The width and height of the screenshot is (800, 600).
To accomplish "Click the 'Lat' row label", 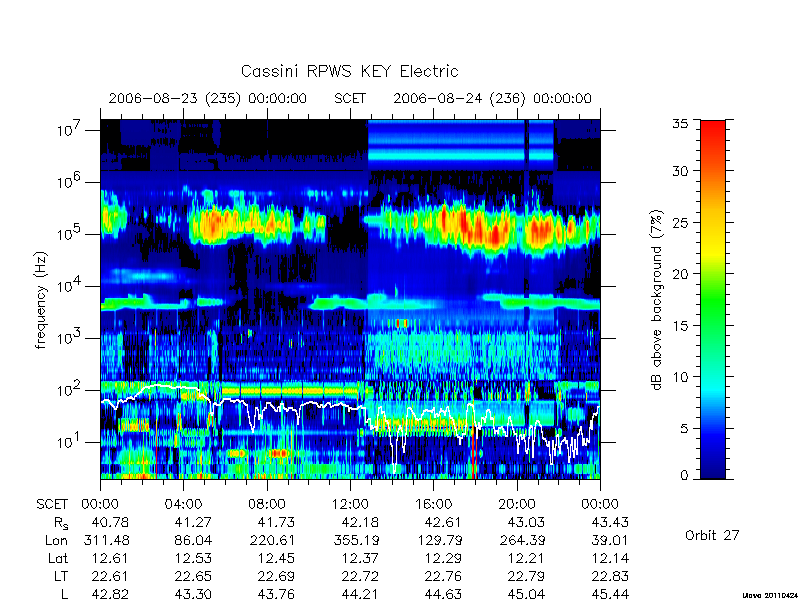I will pyautogui.click(x=58, y=558).
